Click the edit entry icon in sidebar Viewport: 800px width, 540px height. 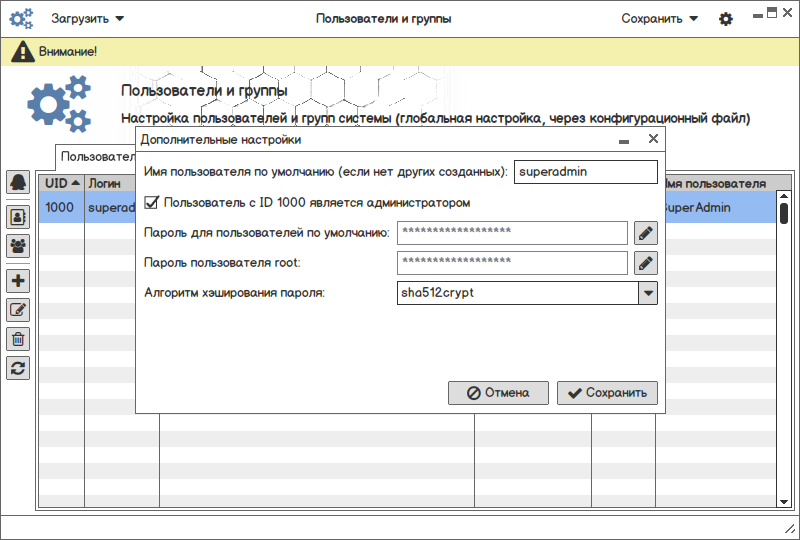click(x=18, y=310)
